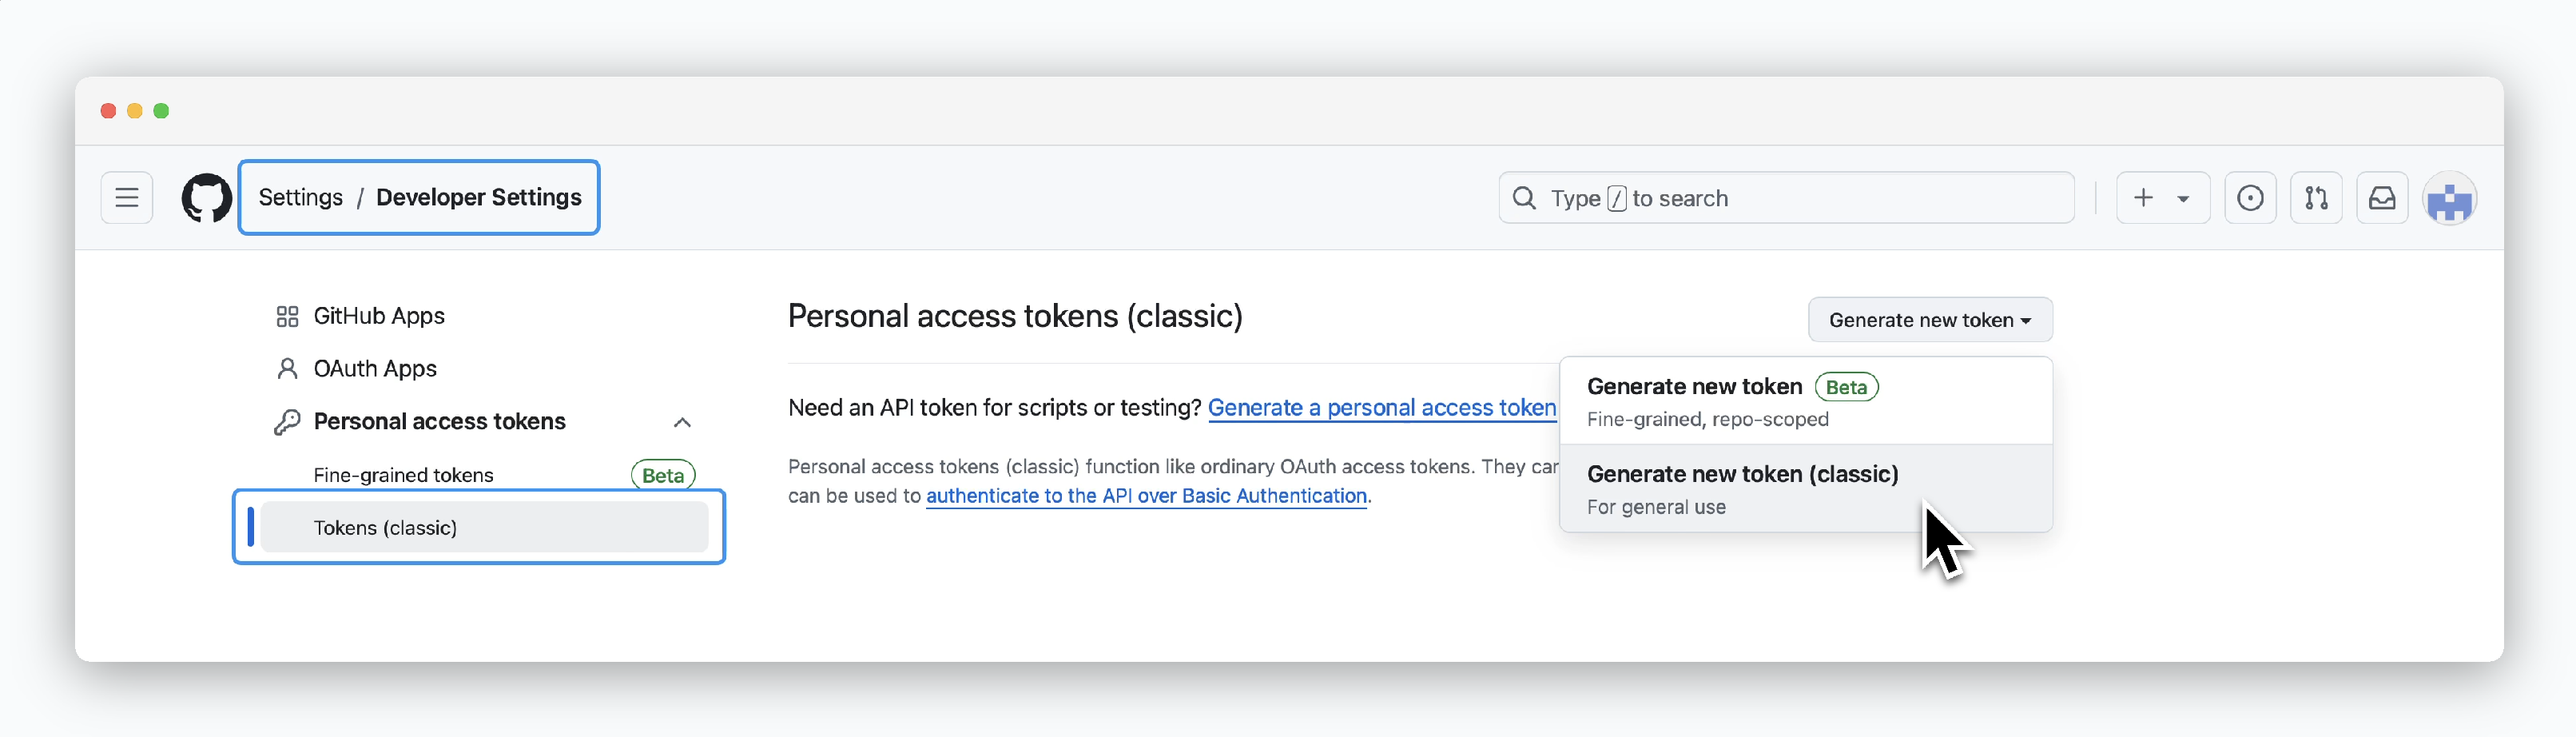Click the magnifier search icon

[1524, 198]
